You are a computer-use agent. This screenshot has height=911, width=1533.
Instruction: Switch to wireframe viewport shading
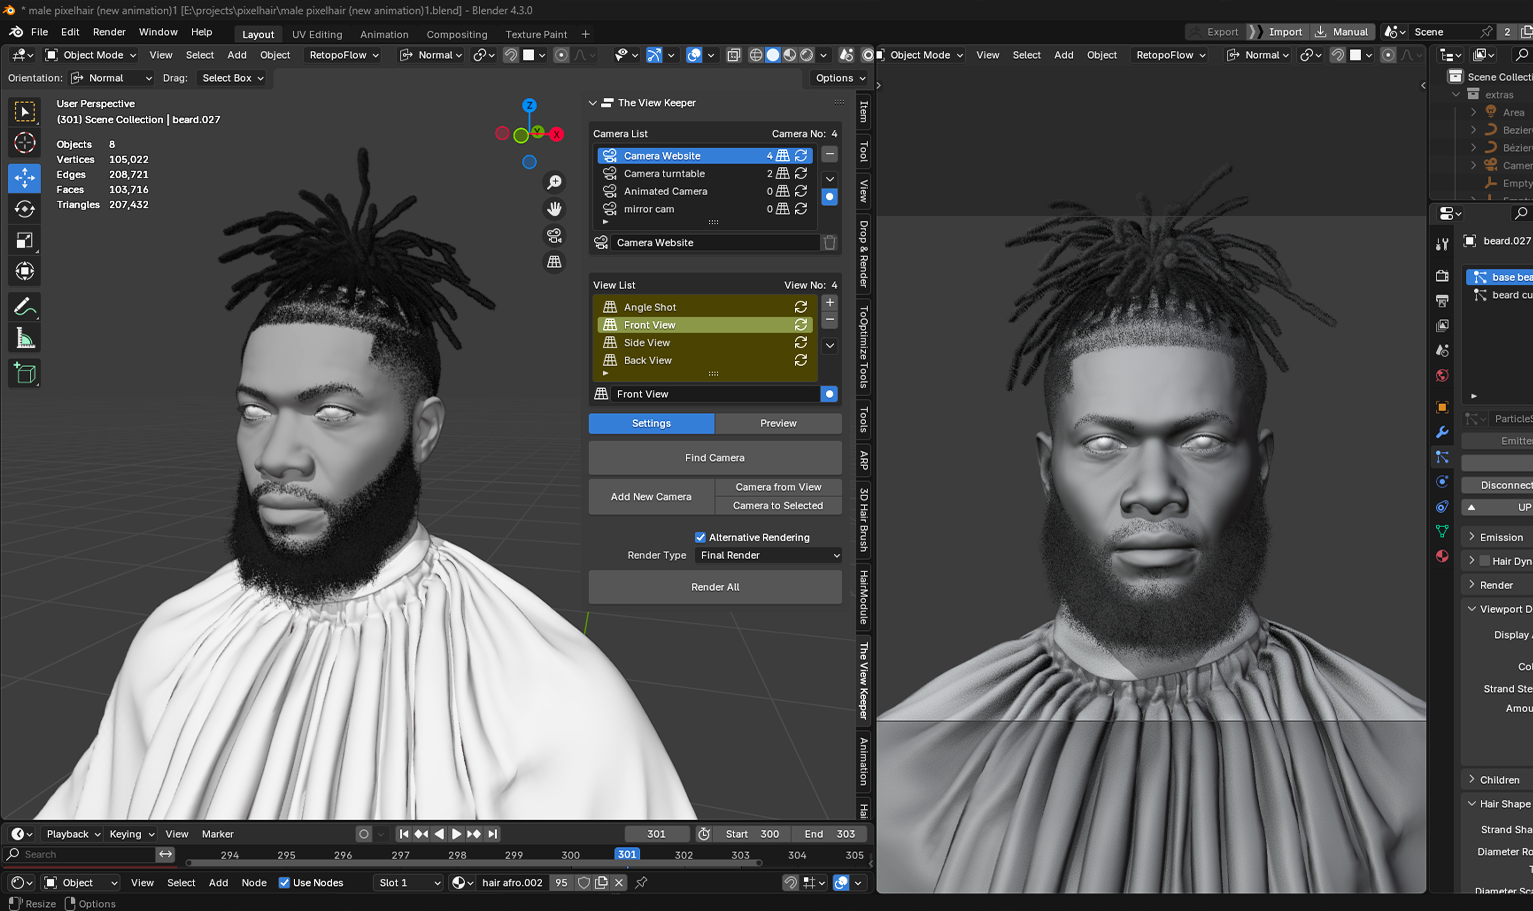pos(756,55)
